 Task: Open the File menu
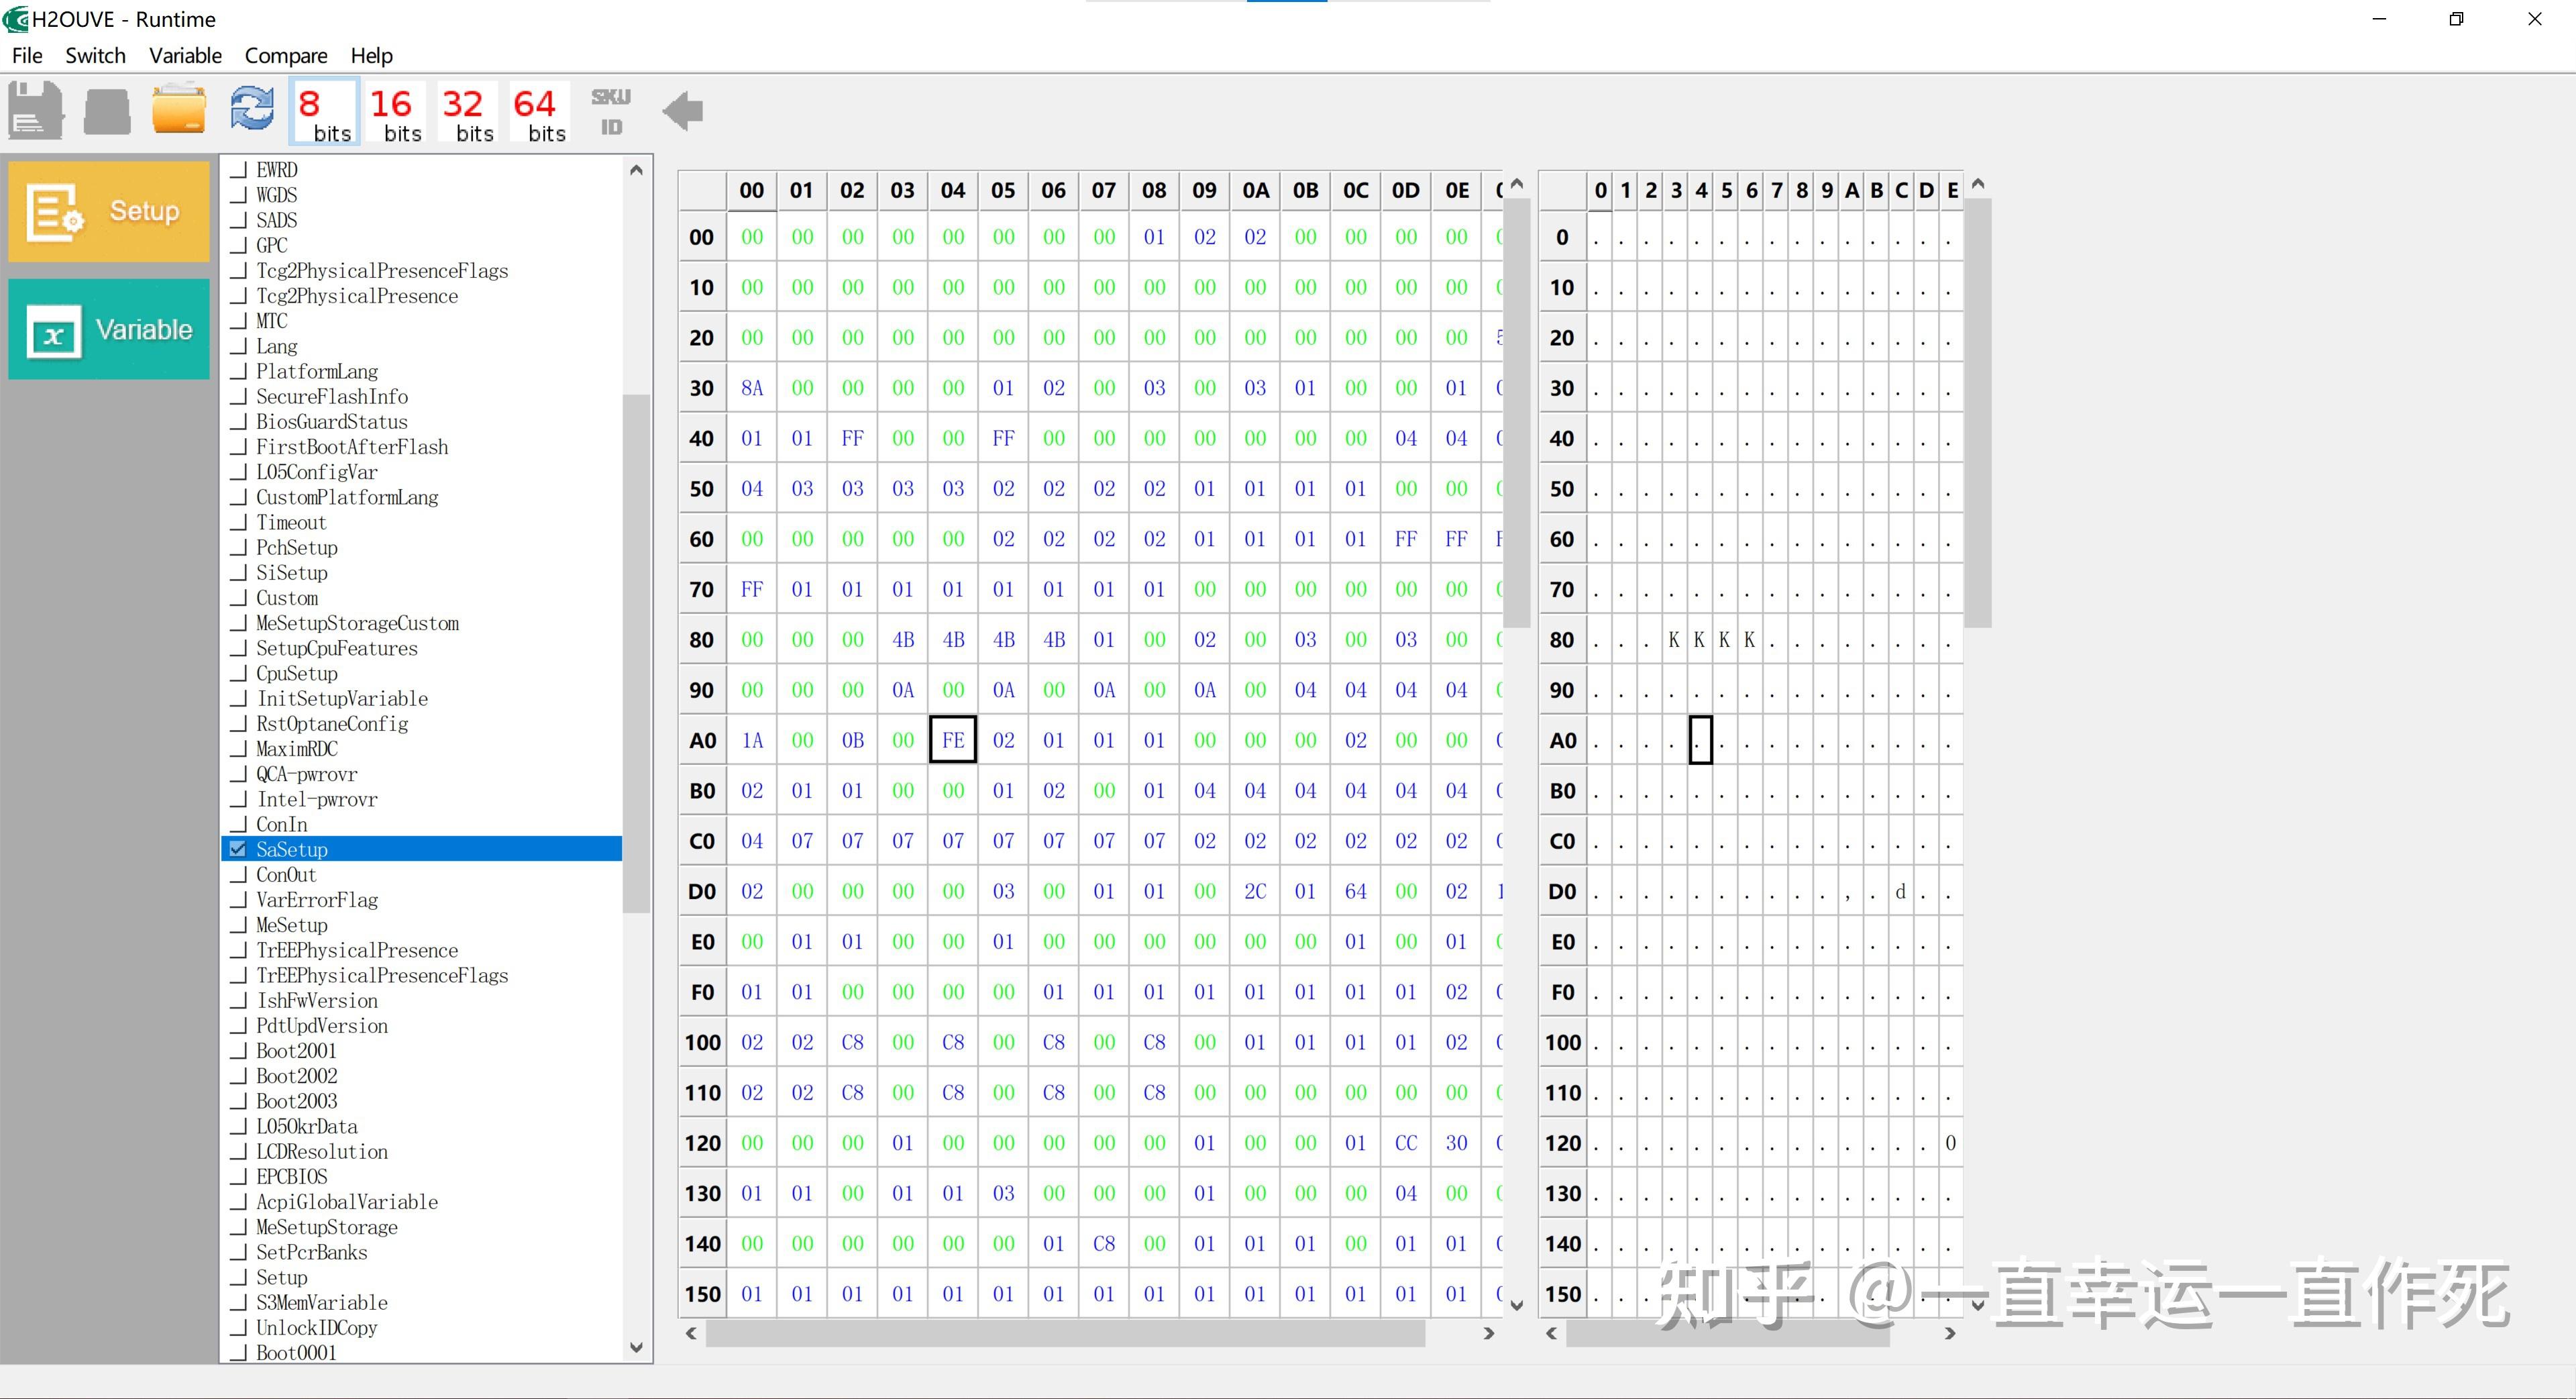26,55
